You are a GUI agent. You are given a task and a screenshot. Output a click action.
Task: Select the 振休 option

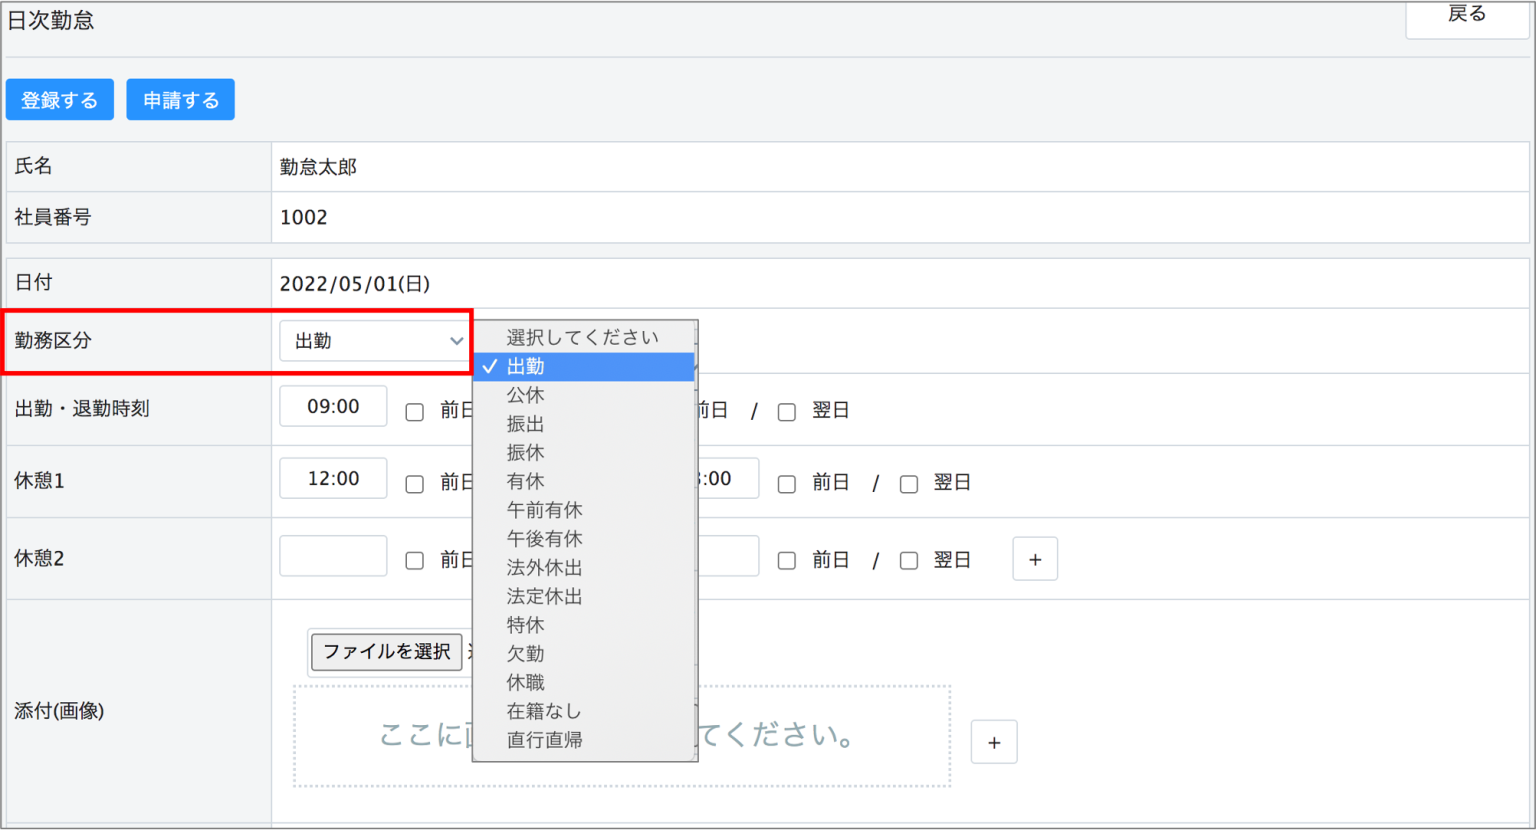[526, 453]
